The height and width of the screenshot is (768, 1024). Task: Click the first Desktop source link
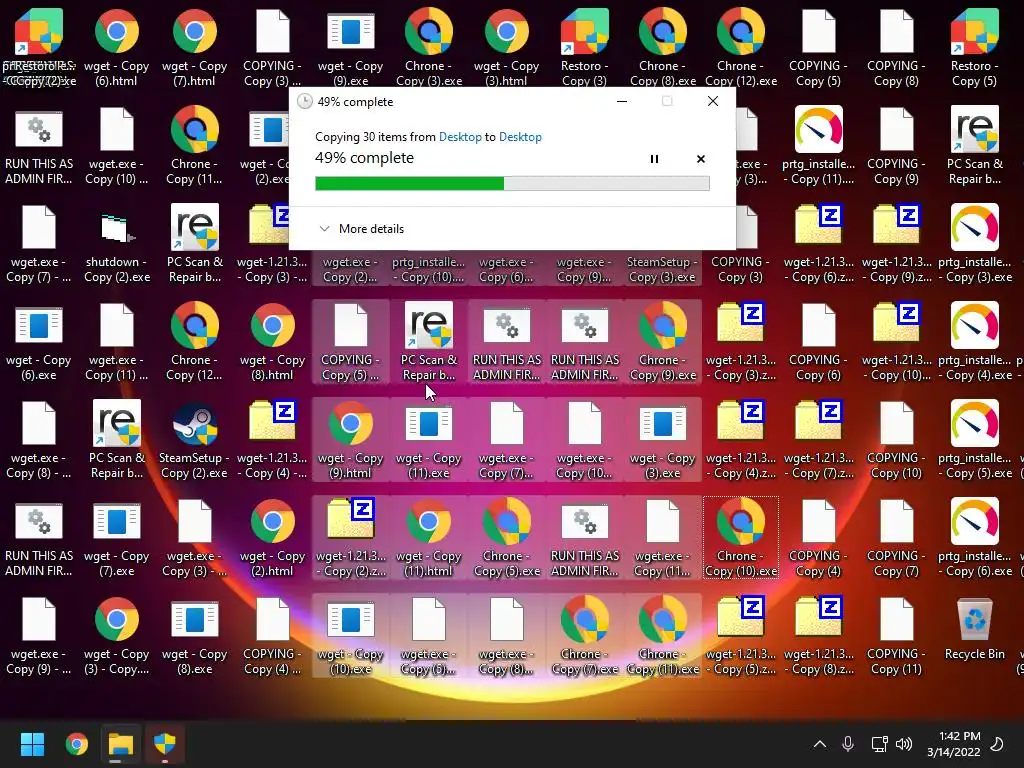point(460,136)
